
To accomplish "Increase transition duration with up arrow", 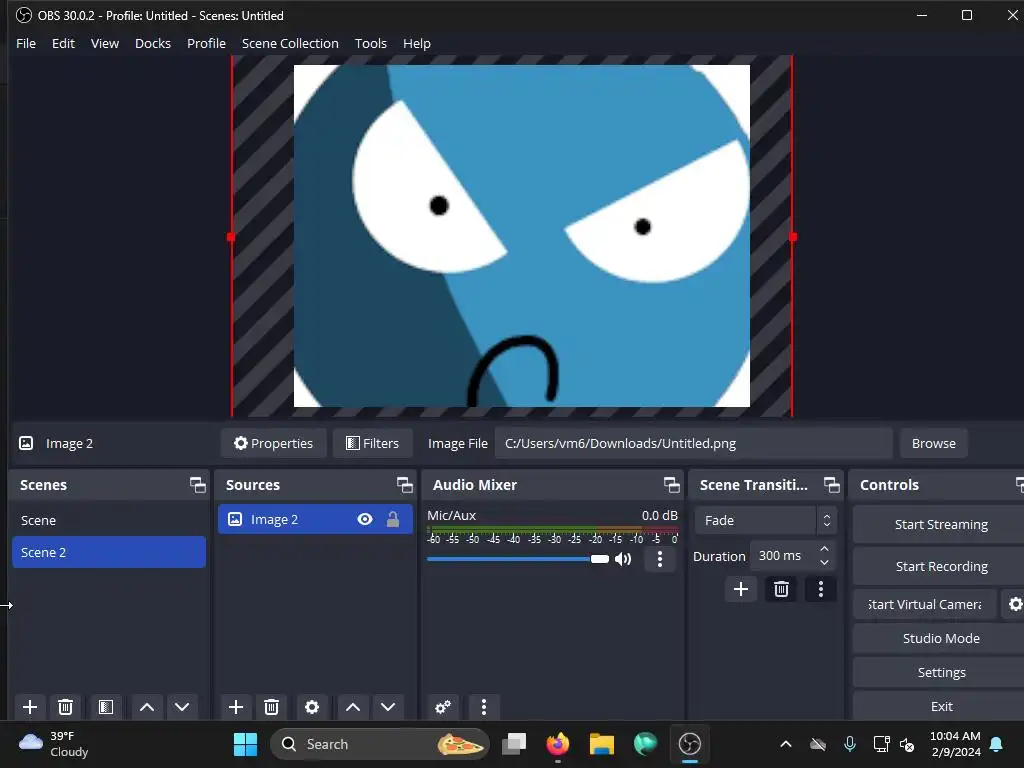I will pyautogui.click(x=824, y=549).
